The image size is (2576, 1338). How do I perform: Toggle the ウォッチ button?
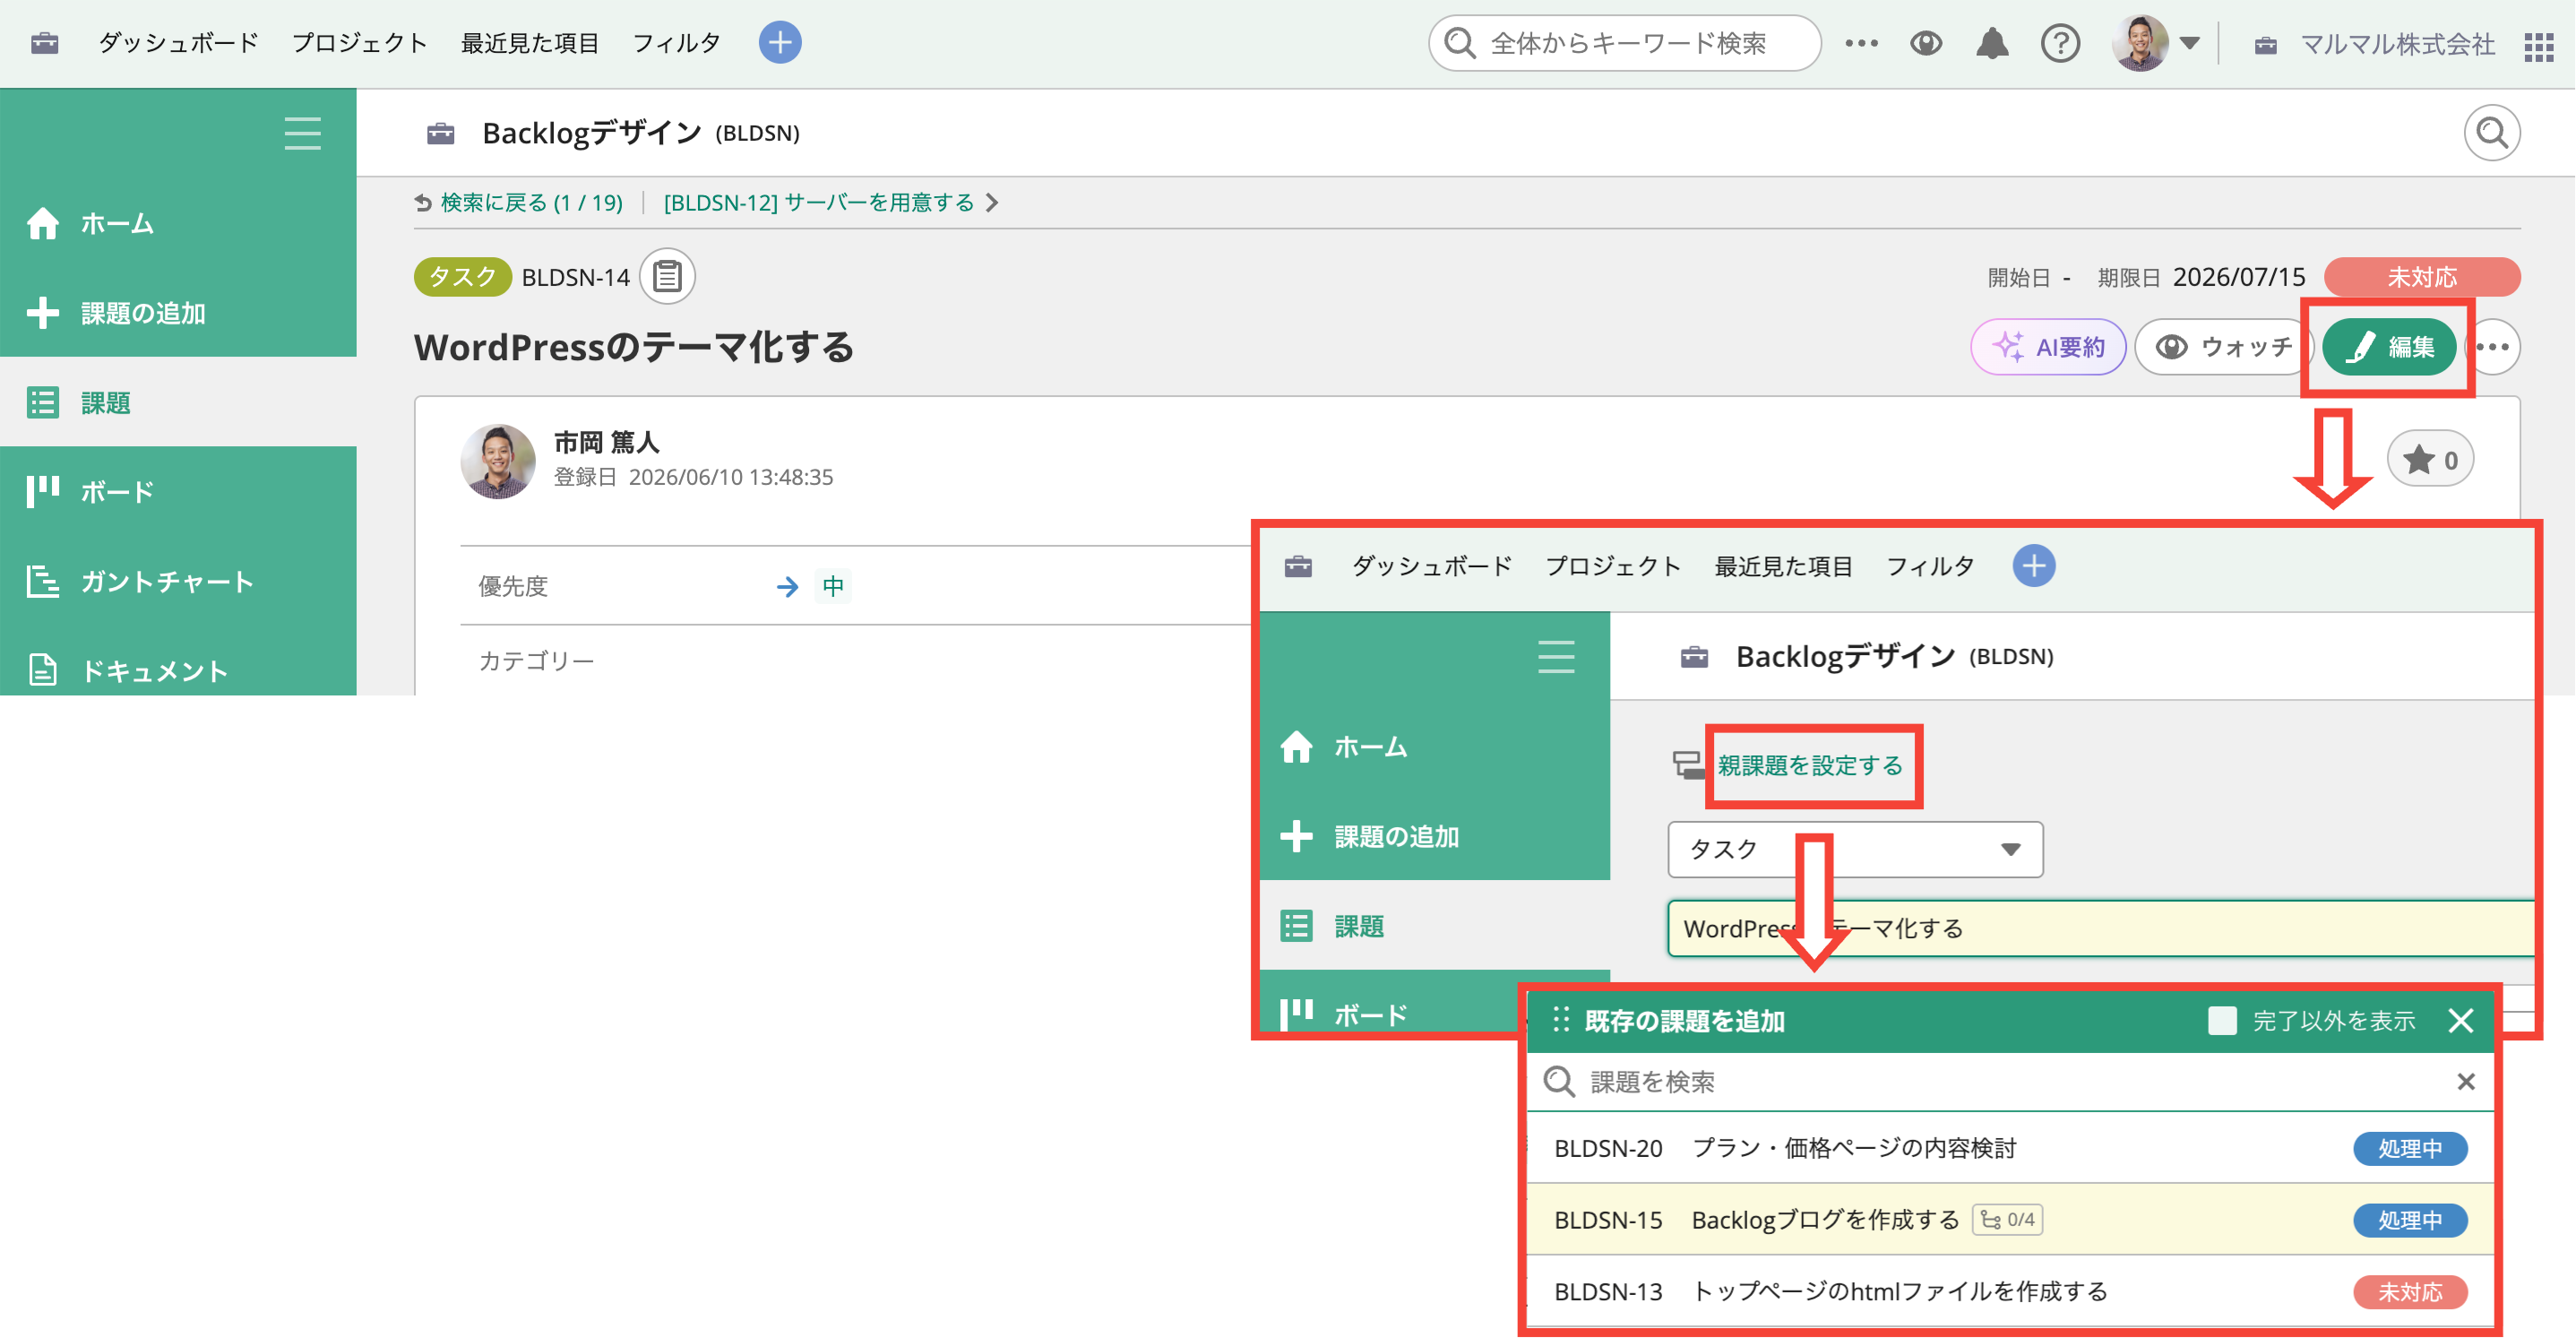2224,347
